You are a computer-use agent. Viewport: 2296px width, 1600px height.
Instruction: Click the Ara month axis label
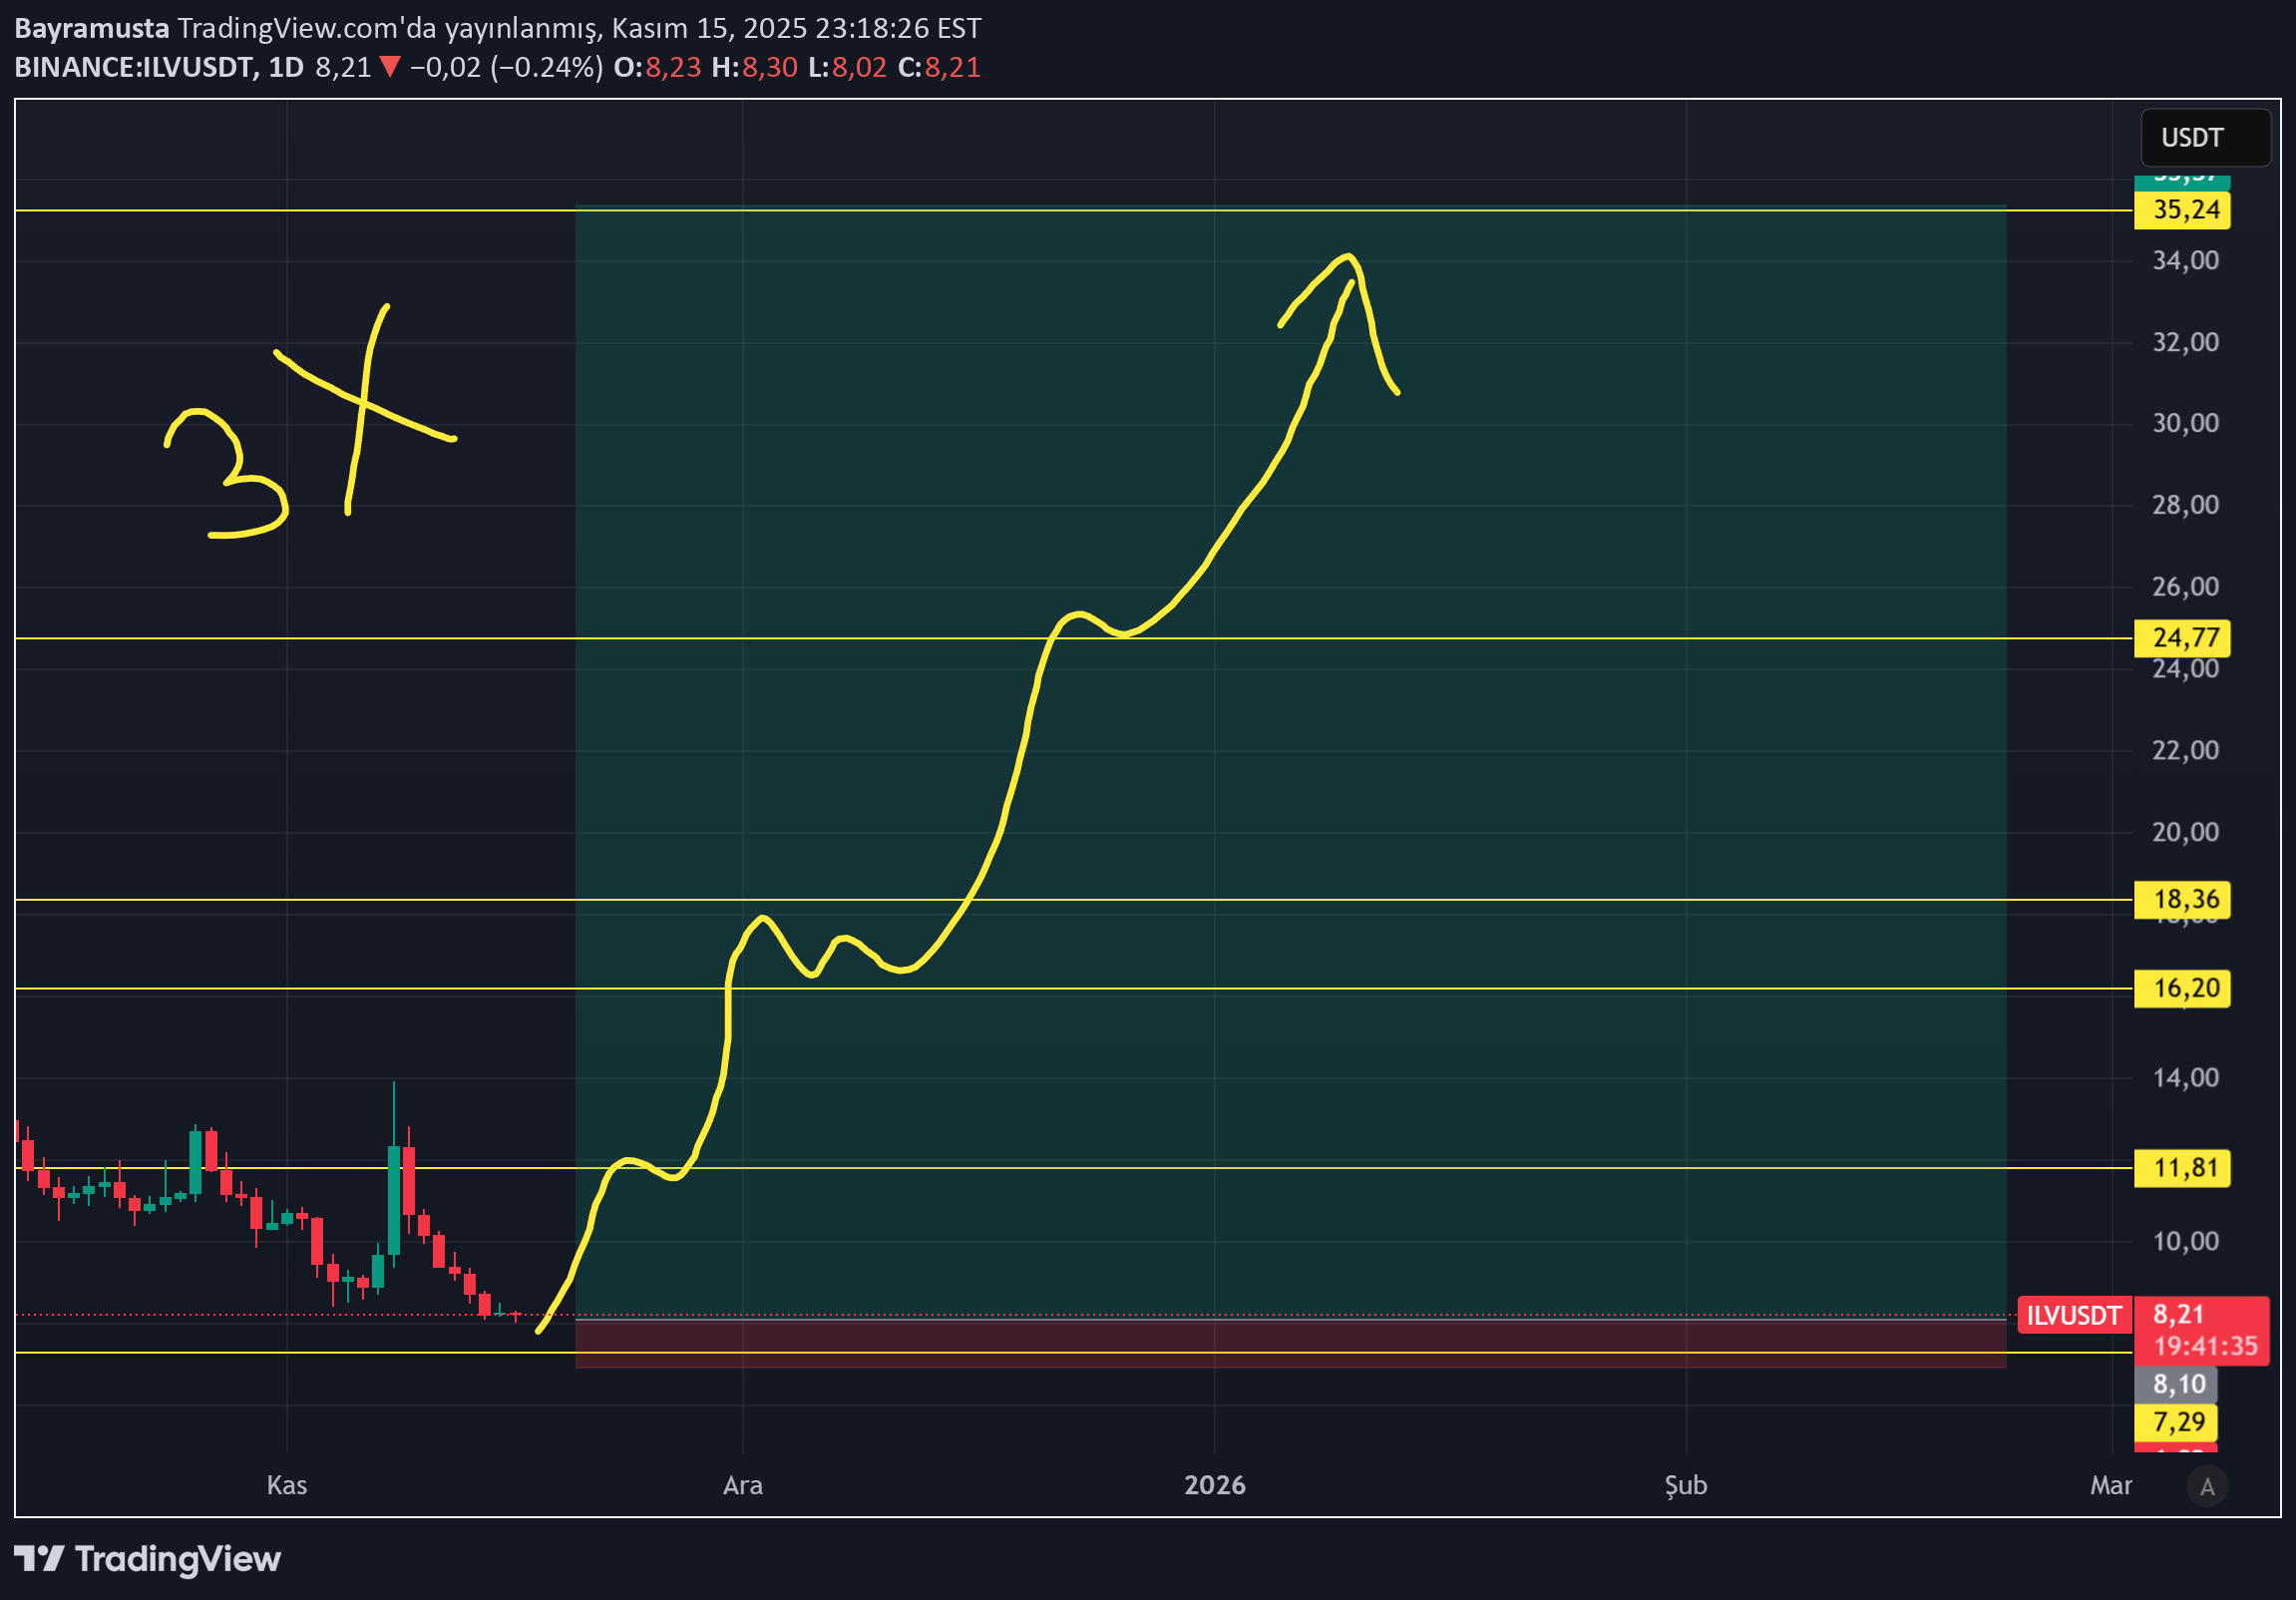(x=742, y=1485)
